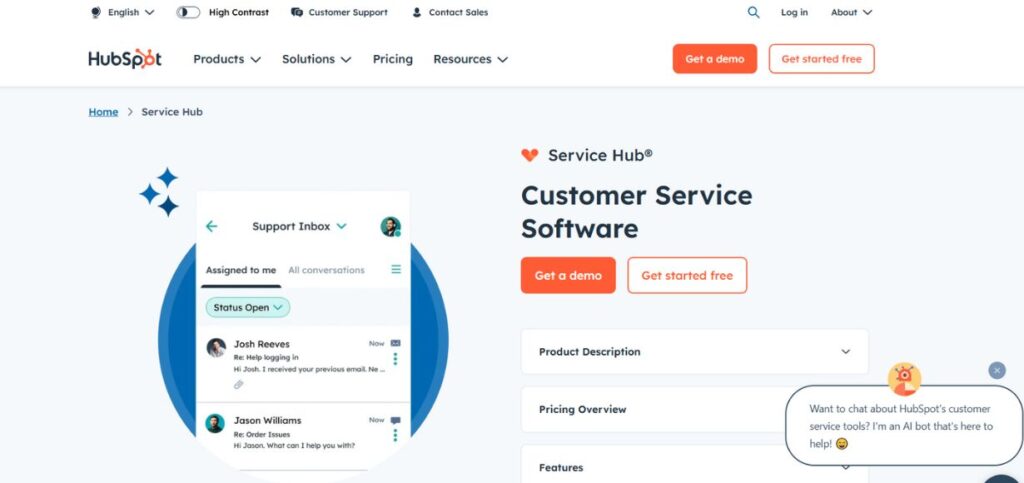Click the Get a demo header button
This screenshot has width=1024, height=483.
click(x=714, y=59)
